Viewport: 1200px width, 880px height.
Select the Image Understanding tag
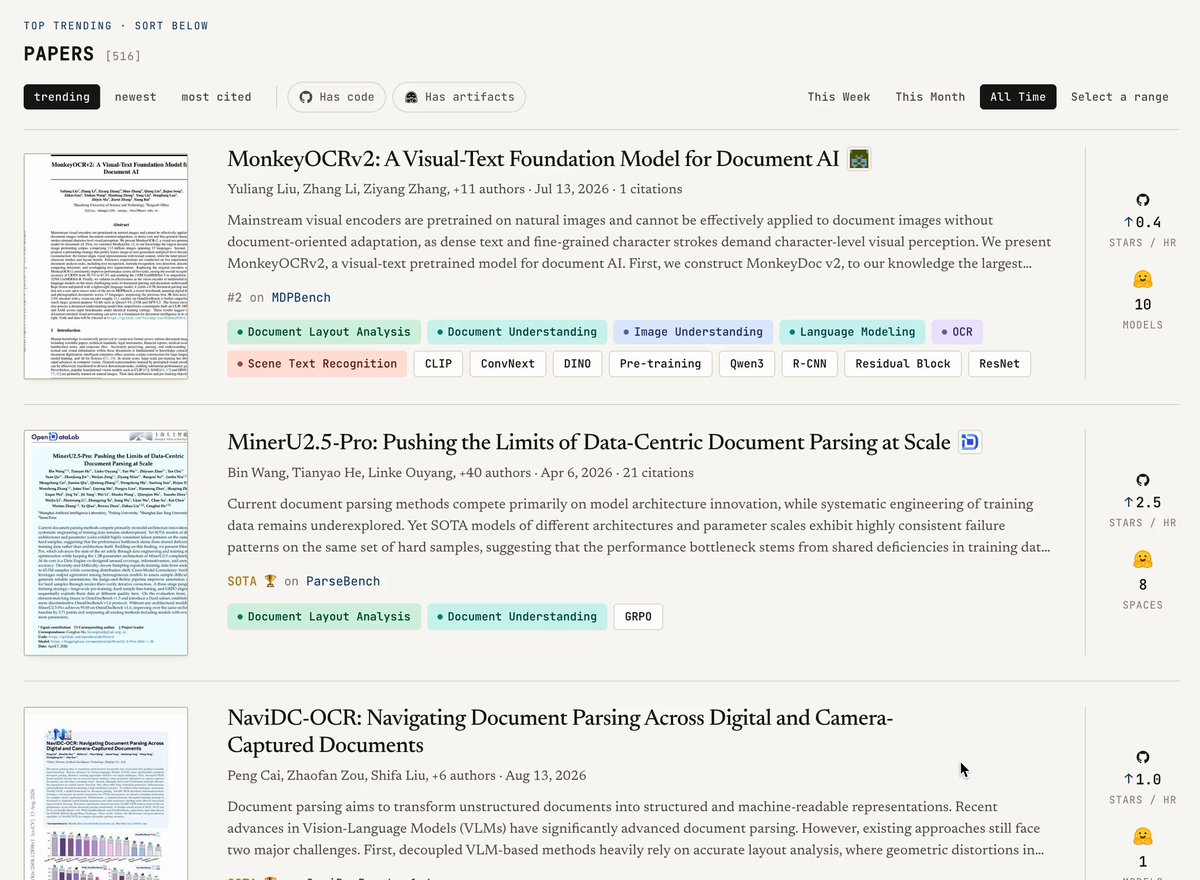pos(693,332)
